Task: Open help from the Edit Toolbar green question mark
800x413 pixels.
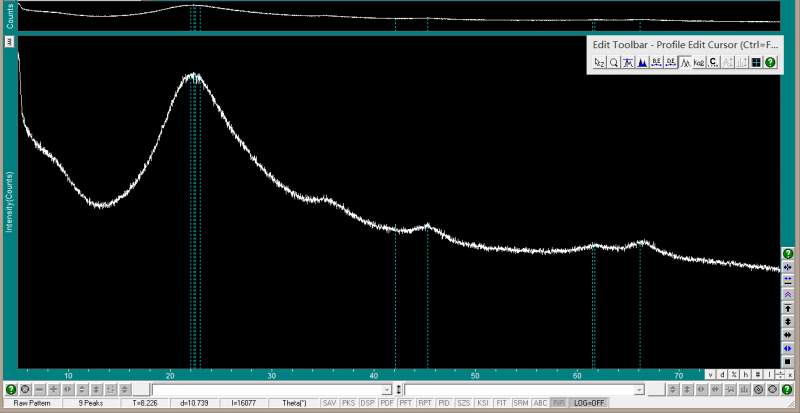Action: [x=770, y=62]
